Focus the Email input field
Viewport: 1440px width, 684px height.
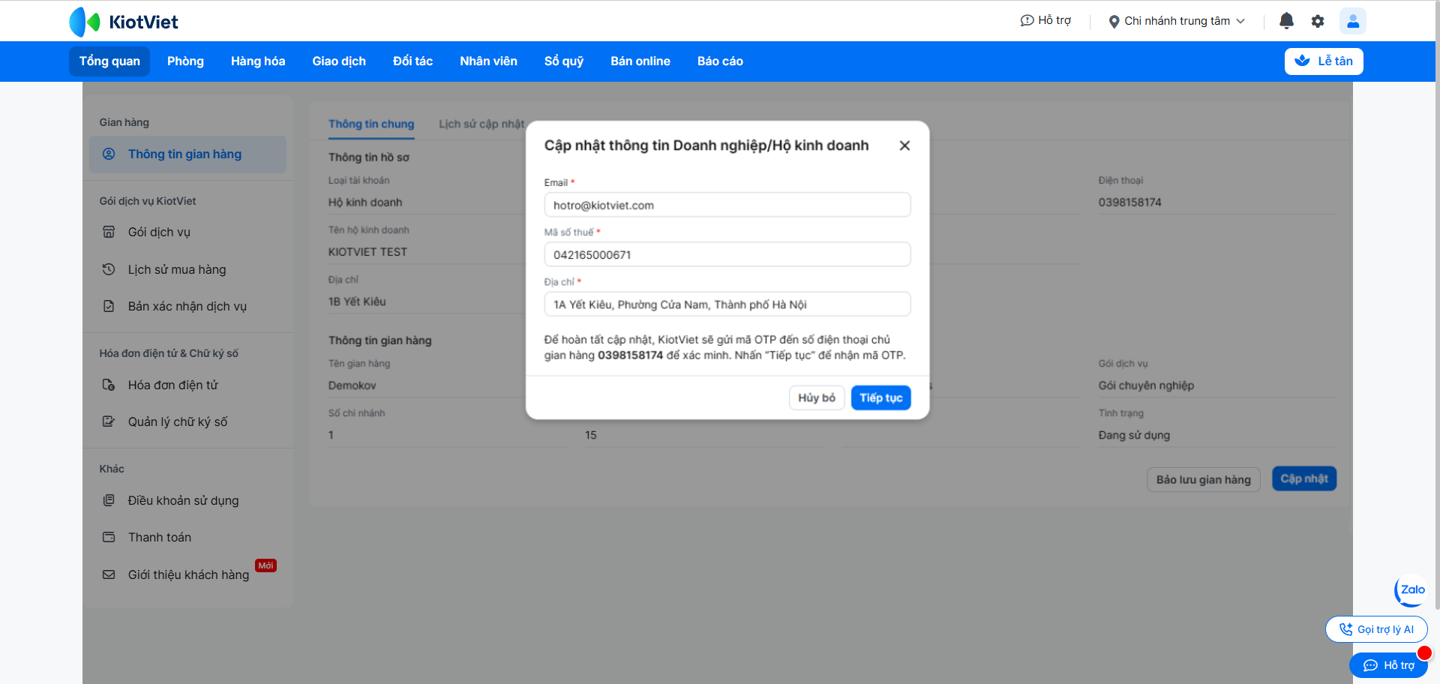[x=727, y=205]
